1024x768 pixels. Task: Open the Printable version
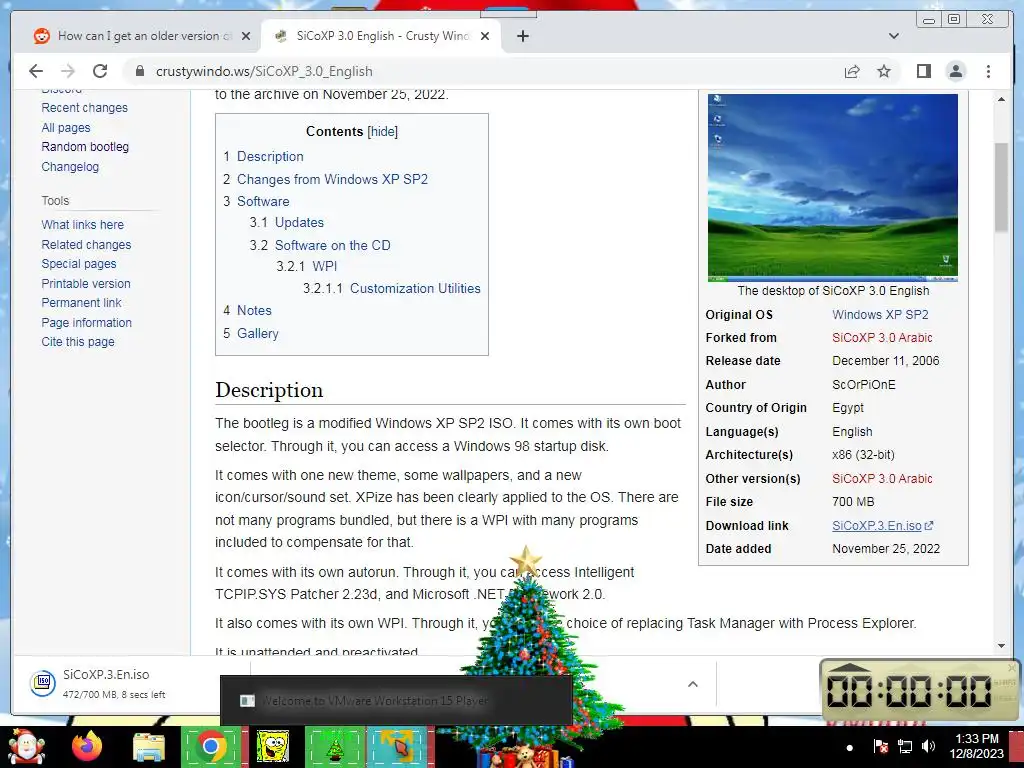coord(86,283)
